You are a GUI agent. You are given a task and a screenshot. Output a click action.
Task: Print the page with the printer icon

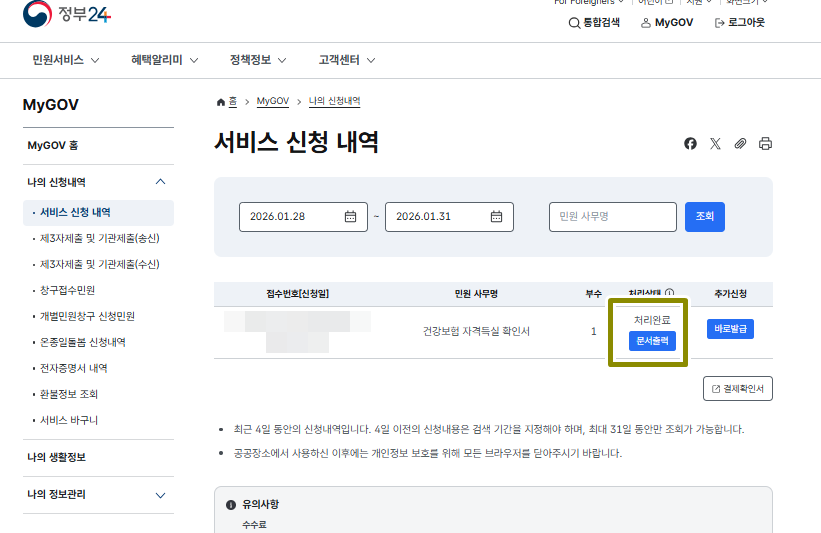coord(765,143)
